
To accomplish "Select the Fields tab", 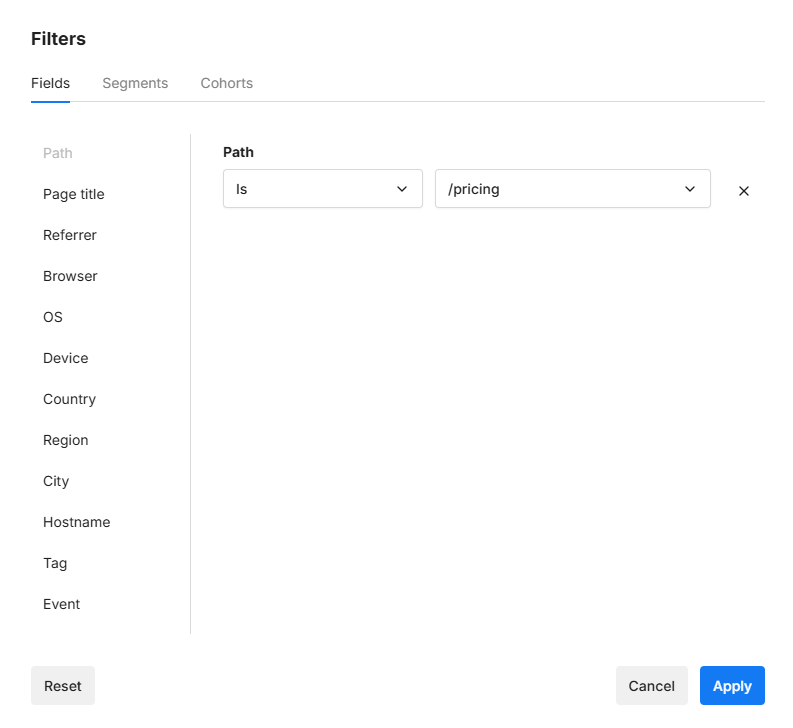I will coord(50,83).
